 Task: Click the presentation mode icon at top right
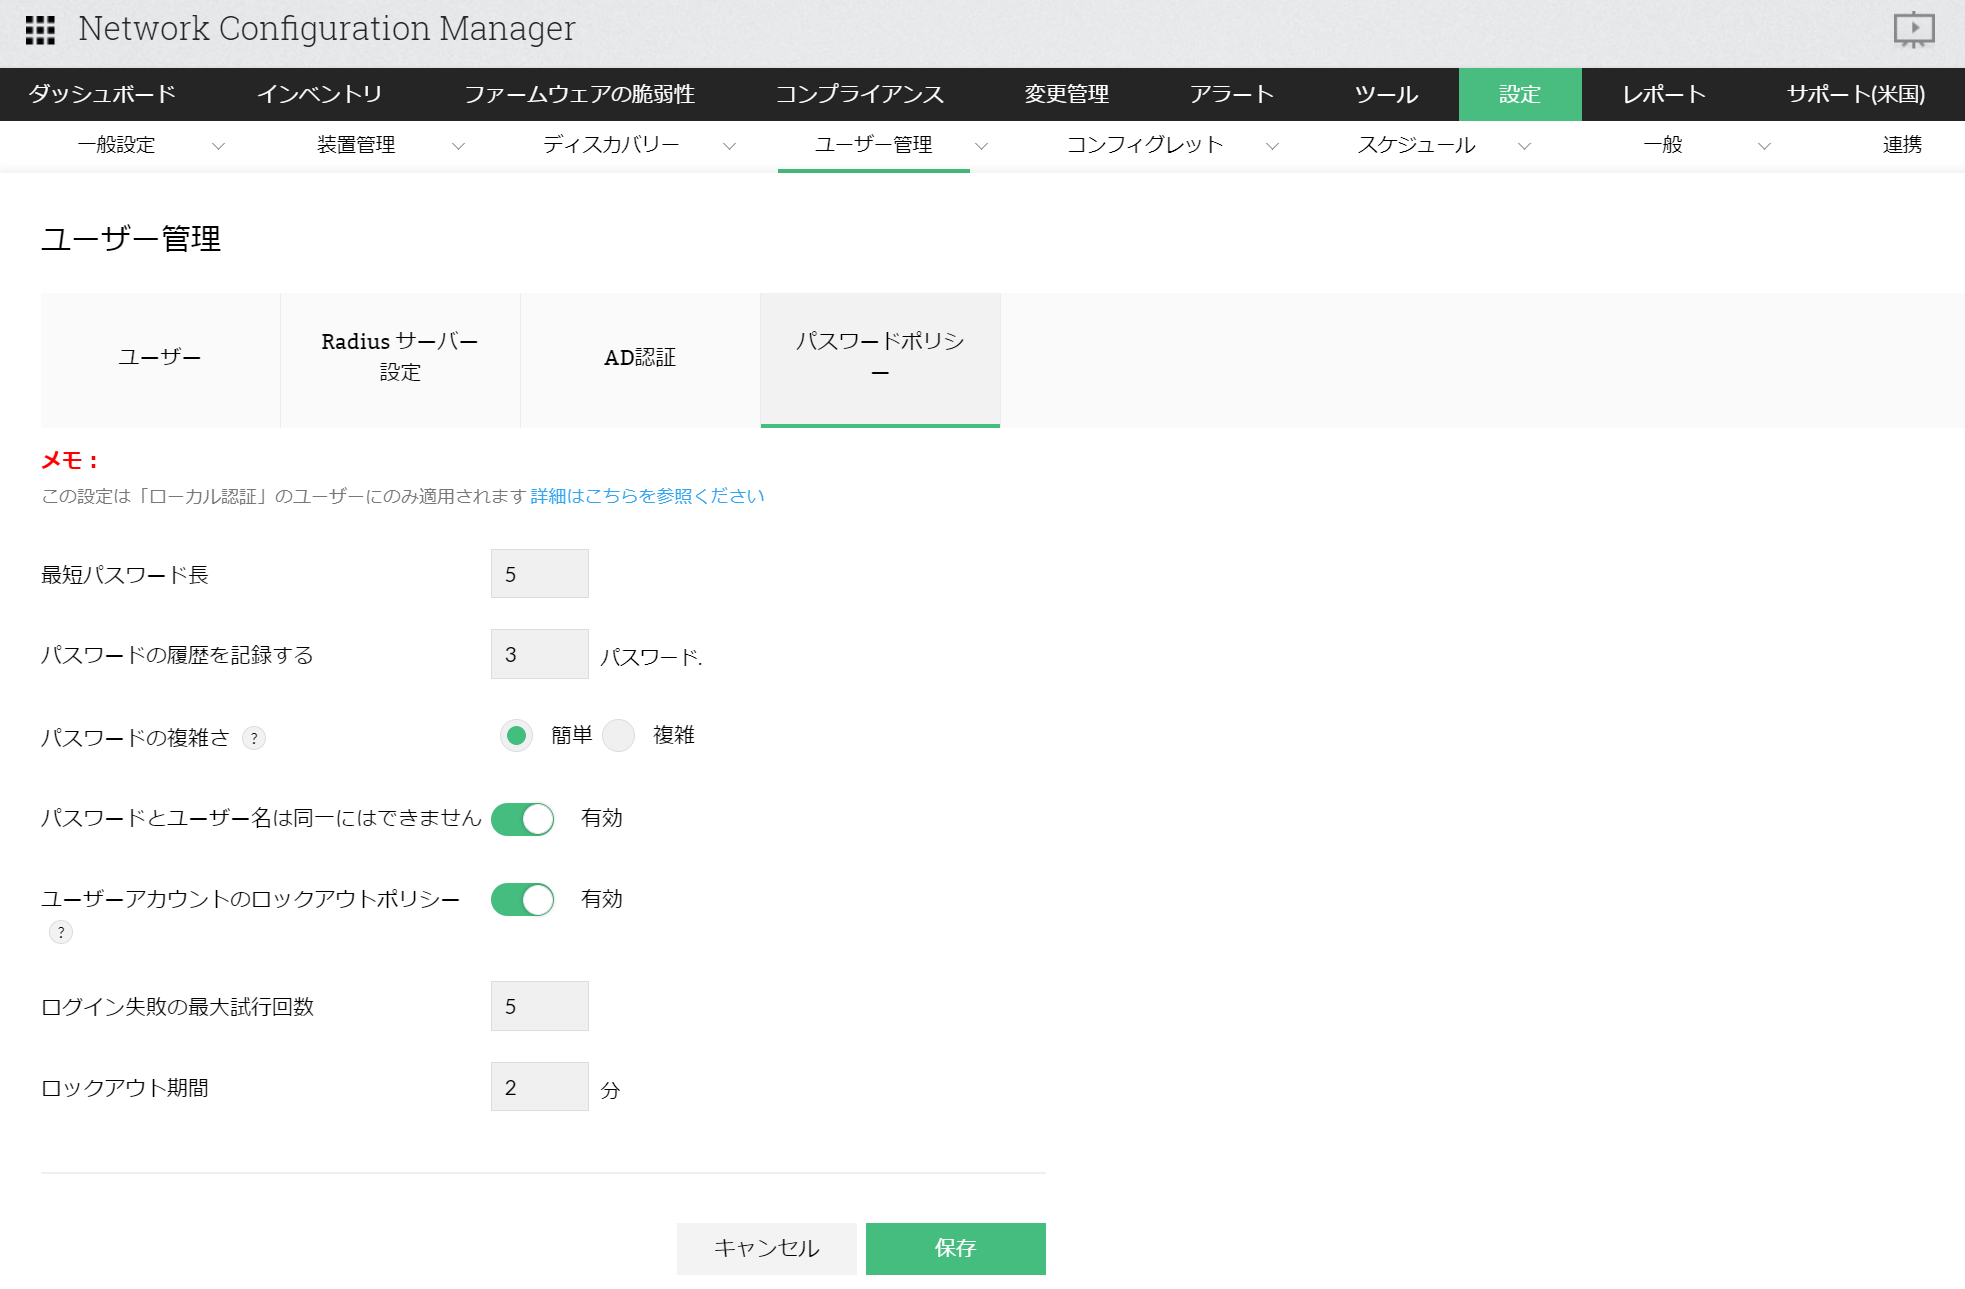click(1913, 29)
